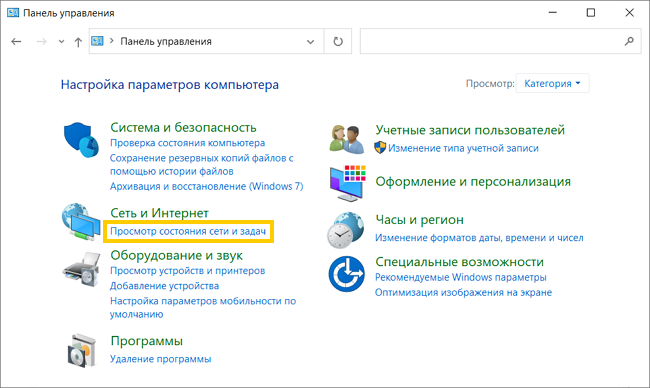650x388 pixels.
Task: Open Оборудование и звук category
Action: pos(176,255)
